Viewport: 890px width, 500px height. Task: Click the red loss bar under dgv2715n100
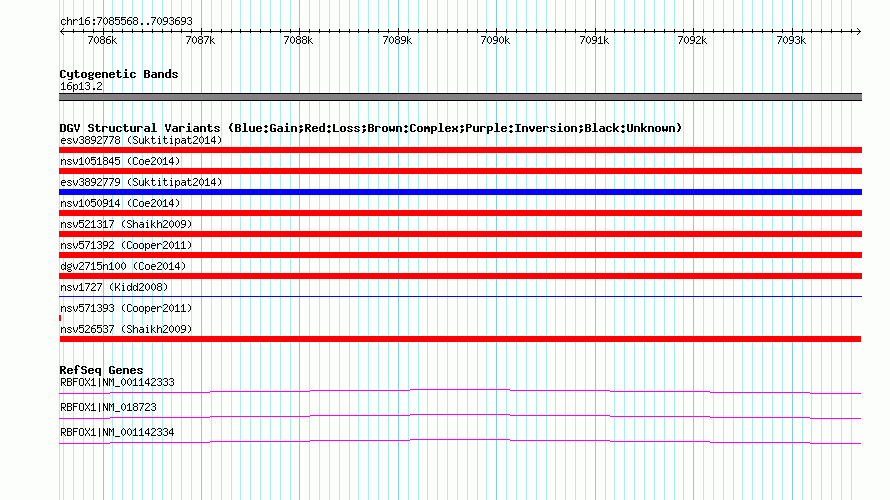pos(460,276)
